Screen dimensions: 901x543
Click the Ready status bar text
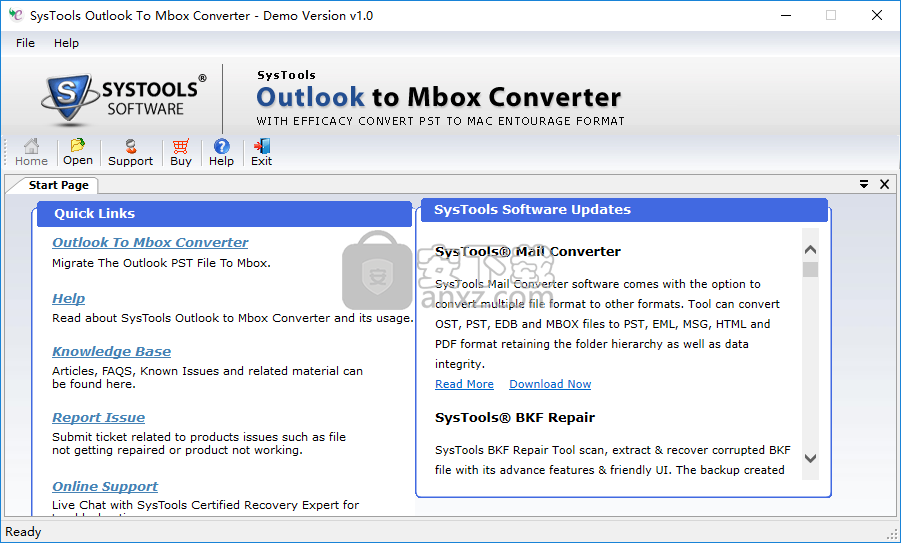coord(23,532)
